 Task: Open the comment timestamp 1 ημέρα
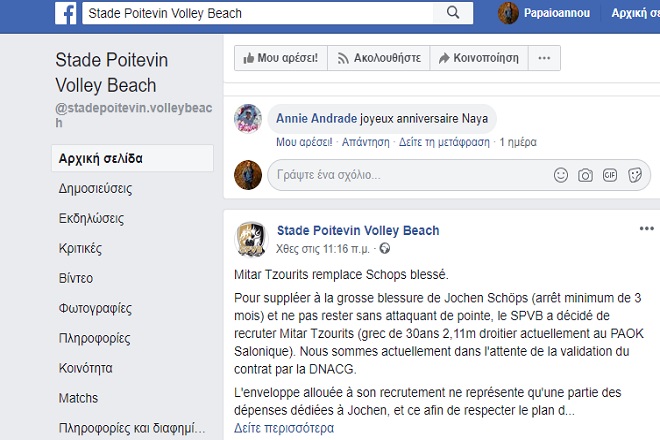(518, 142)
